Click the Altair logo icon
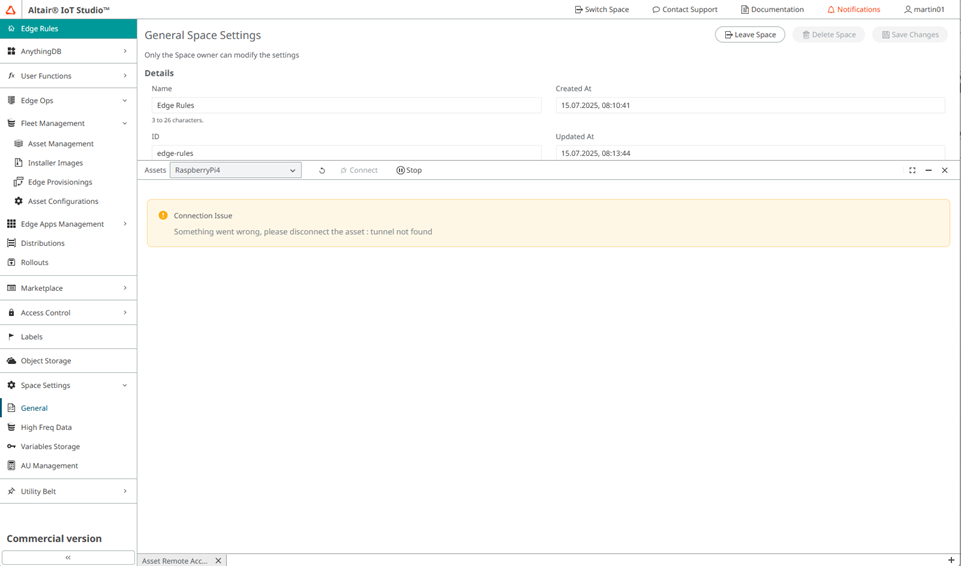Image resolution: width=961 pixels, height=566 pixels. (12, 10)
